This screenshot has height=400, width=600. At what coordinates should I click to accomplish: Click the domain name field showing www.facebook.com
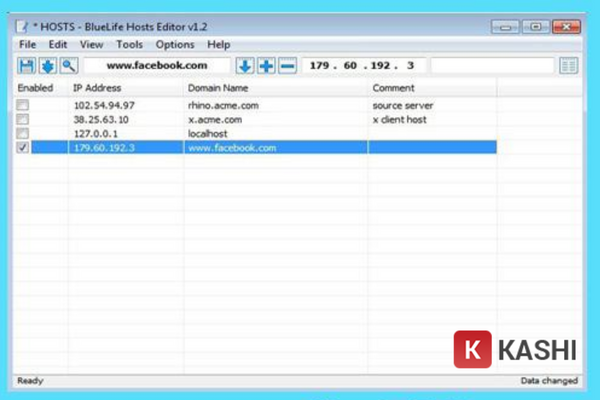point(156,66)
